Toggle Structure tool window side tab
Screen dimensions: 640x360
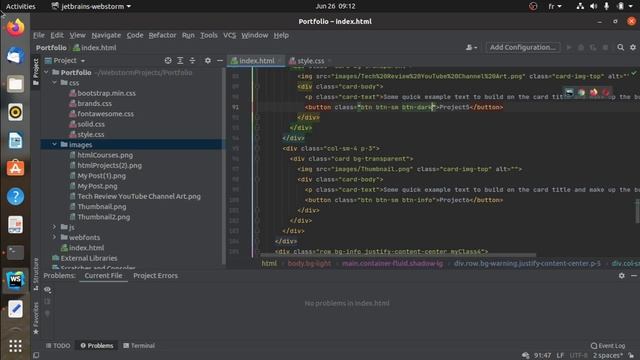tap(36, 273)
